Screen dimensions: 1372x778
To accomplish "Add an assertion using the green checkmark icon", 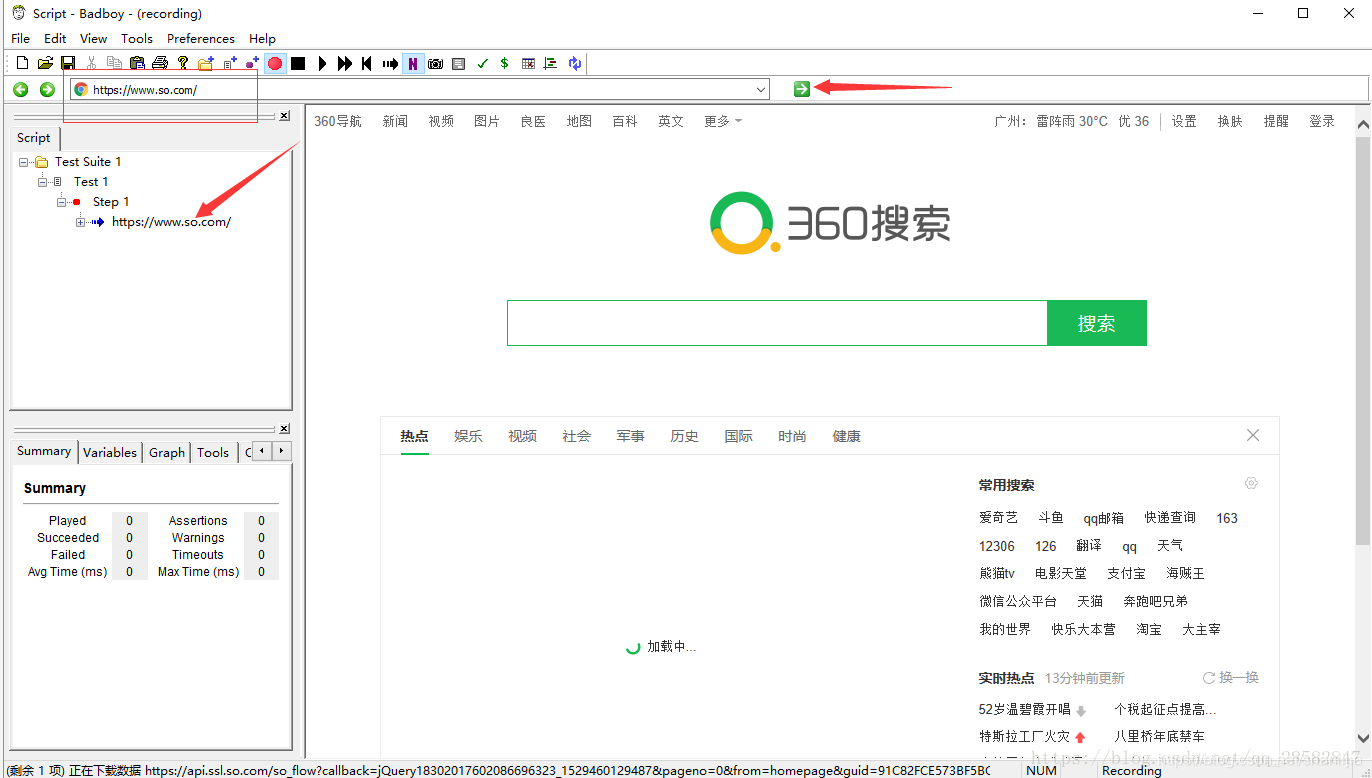I will [482, 63].
